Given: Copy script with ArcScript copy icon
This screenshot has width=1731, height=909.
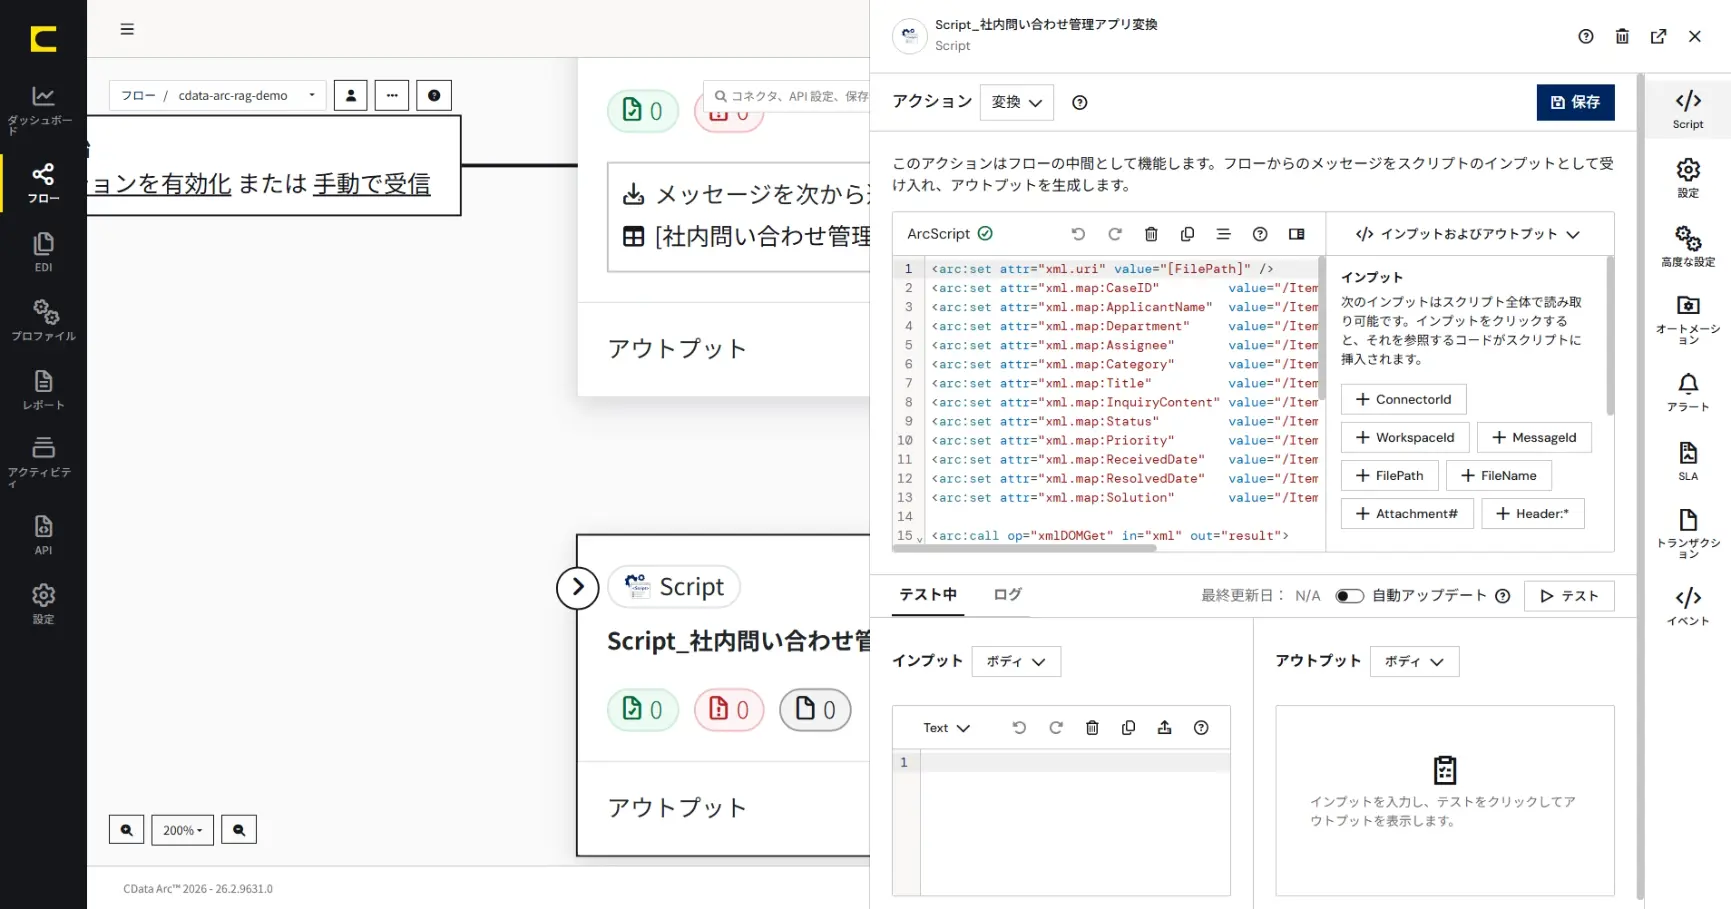Looking at the screenshot, I should (x=1187, y=234).
